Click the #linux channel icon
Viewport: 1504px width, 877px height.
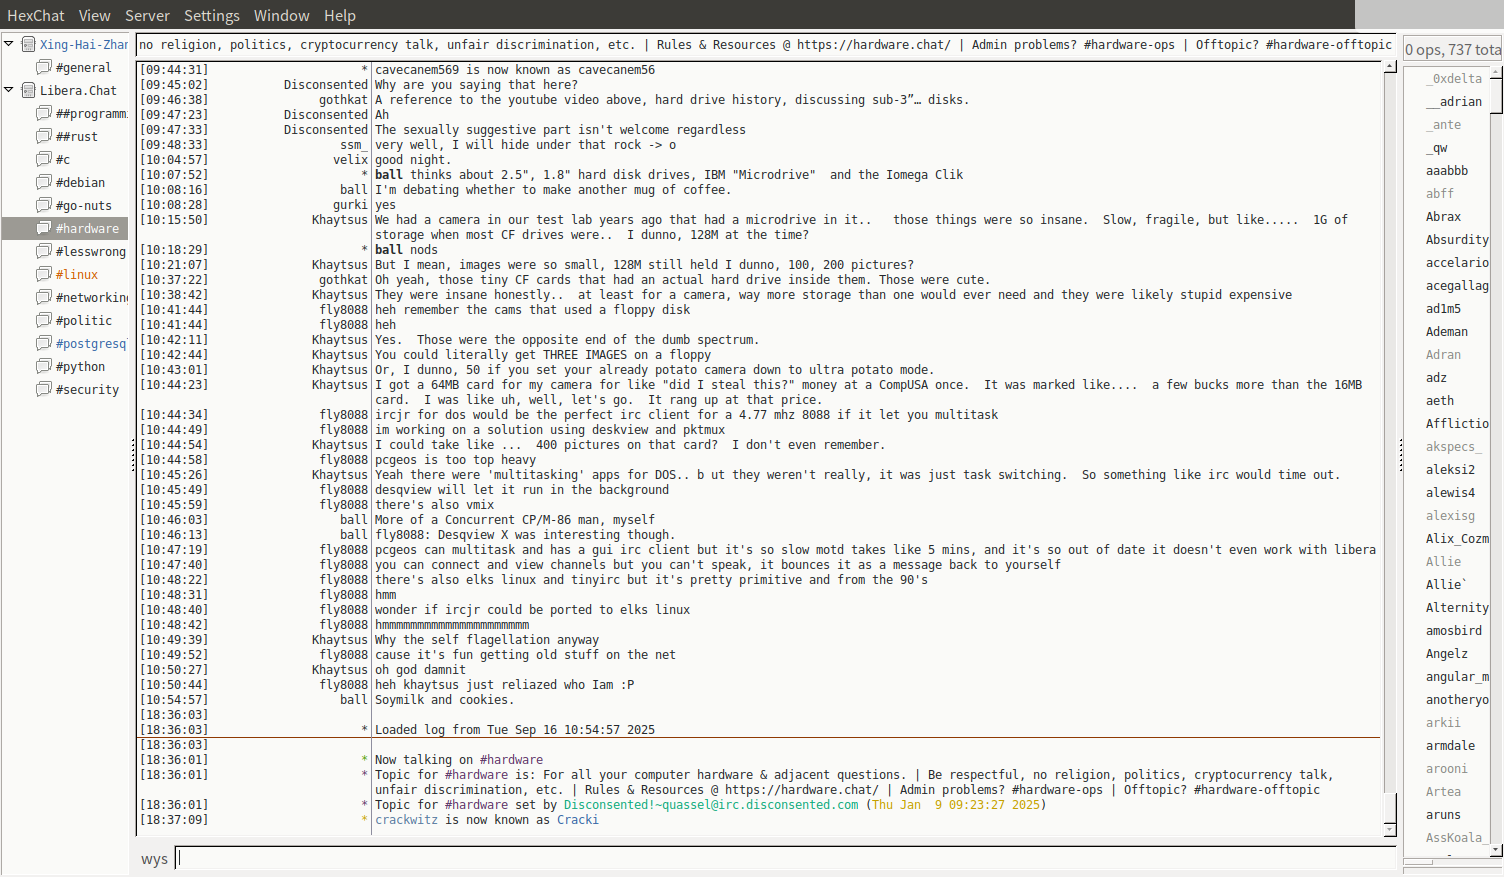(44, 274)
